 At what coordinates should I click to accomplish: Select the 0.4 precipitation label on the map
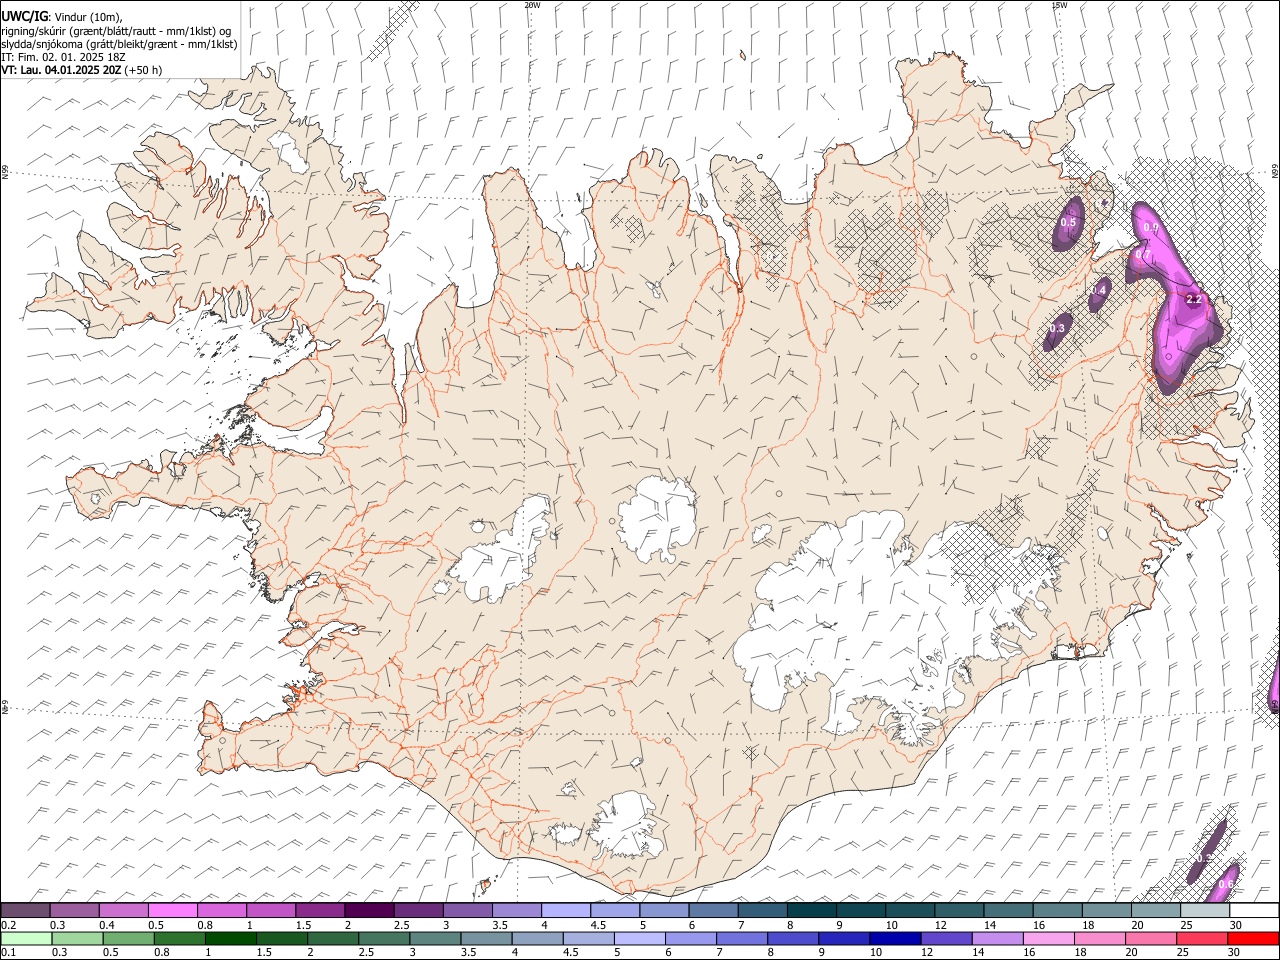(1099, 290)
